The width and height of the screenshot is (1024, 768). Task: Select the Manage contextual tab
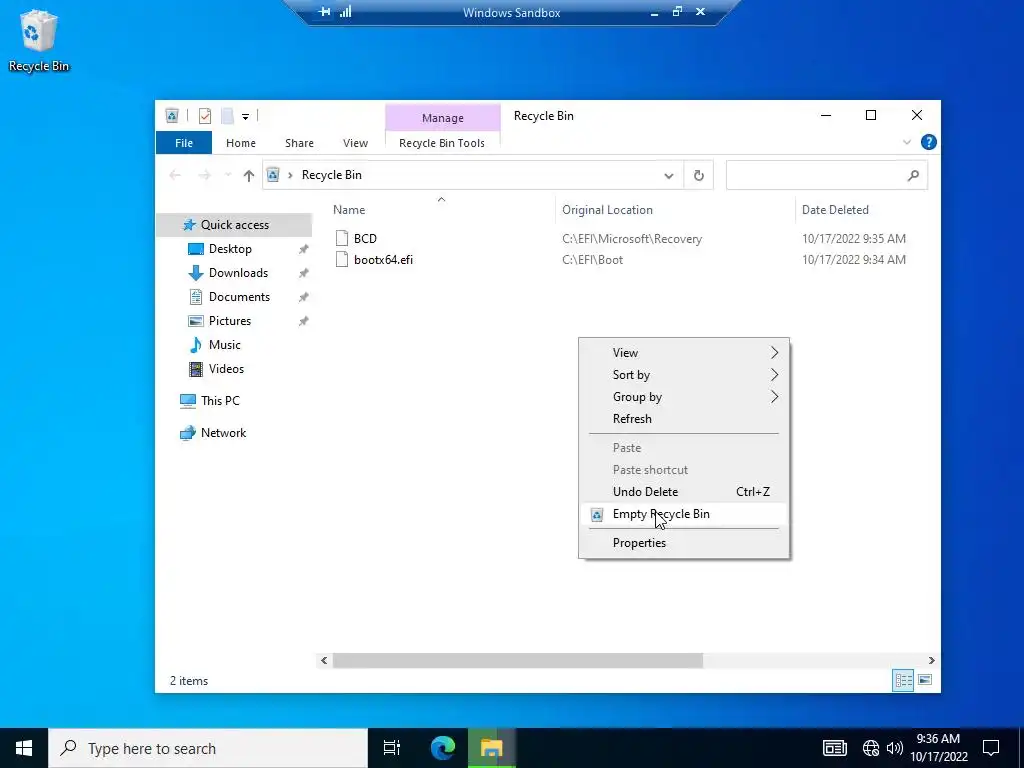point(443,118)
